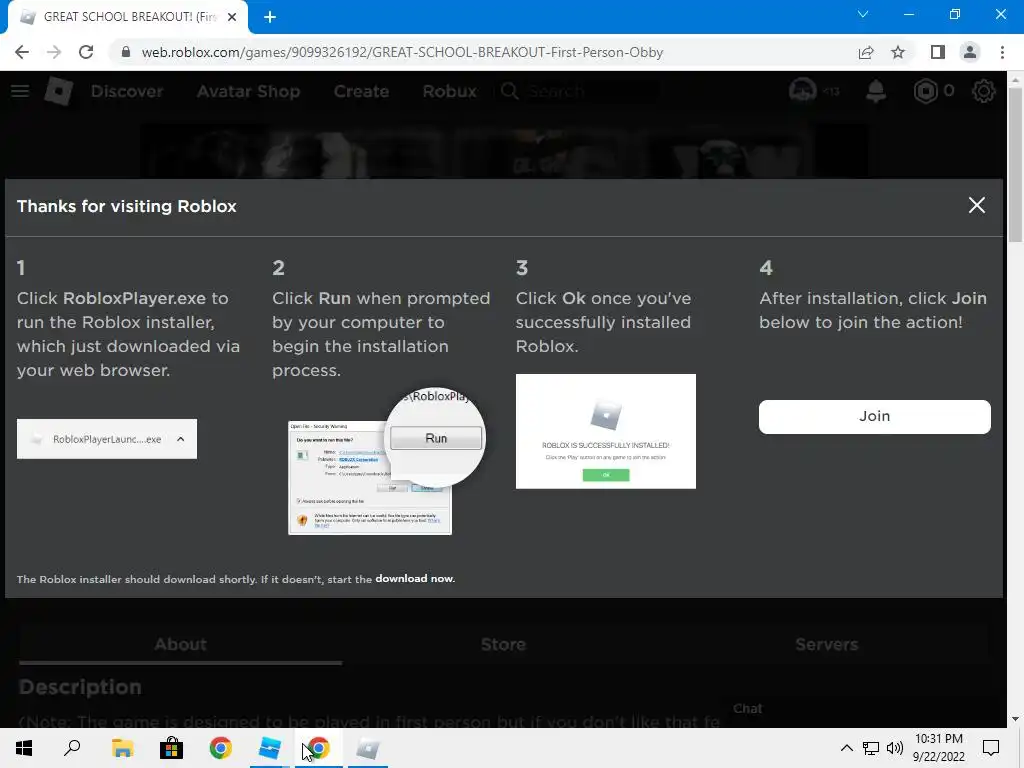Switch to the Servers tab
The width and height of the screenshot is (1024, 768).
826,645
